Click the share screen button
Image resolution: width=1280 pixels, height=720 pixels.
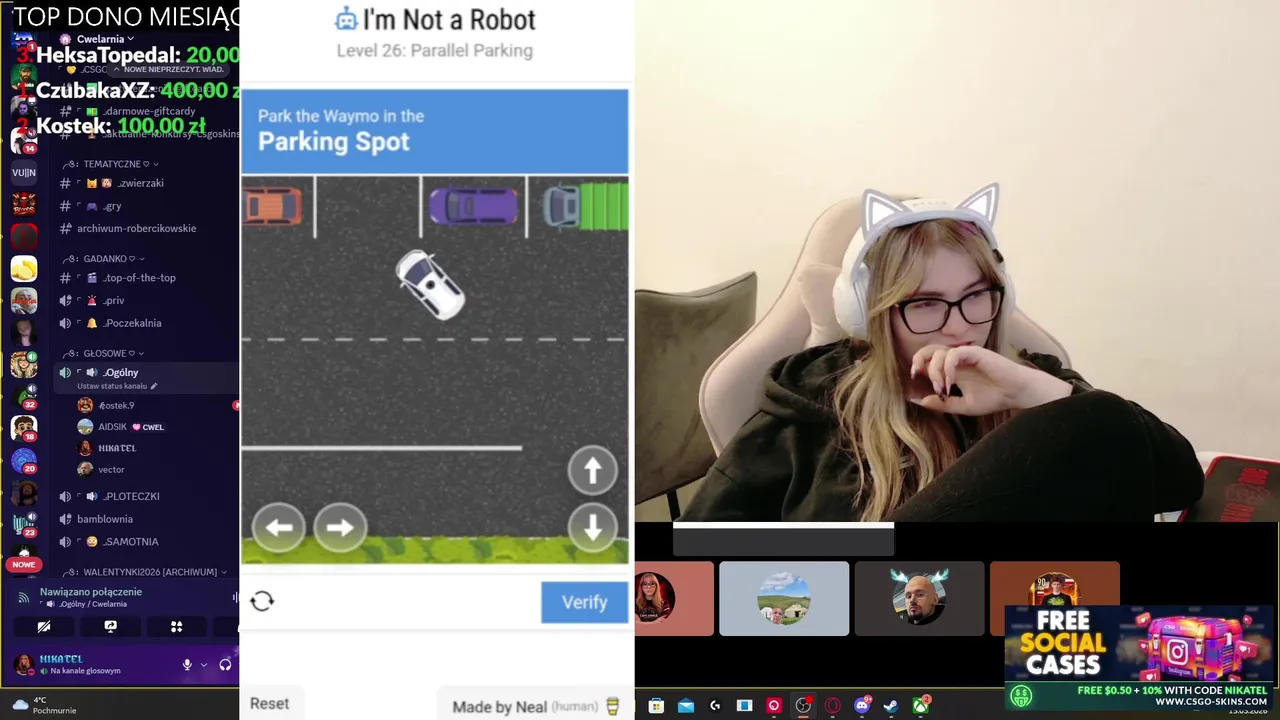pyautogui.click(x=110, y=626)
